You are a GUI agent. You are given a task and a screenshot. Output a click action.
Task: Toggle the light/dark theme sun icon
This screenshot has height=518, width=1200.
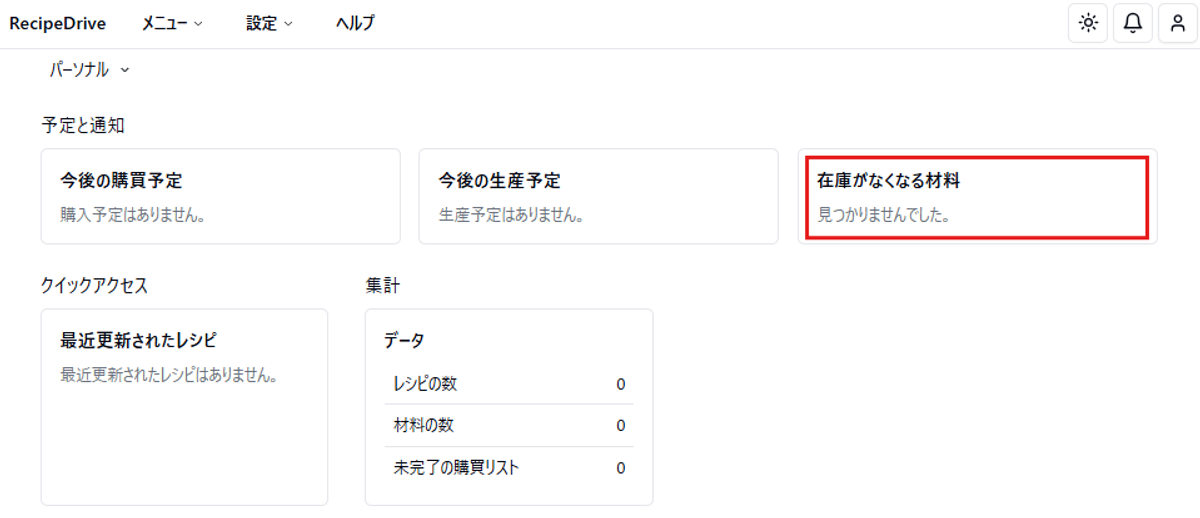[x=1088, y=23]
